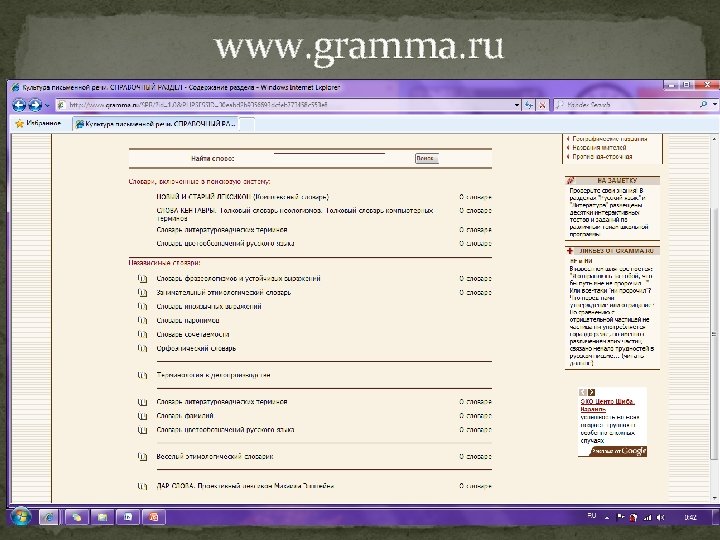Click the page scrollbar up arrow
Image resolution: width=720 pixels, height=540 pixels.
point(714,139)
